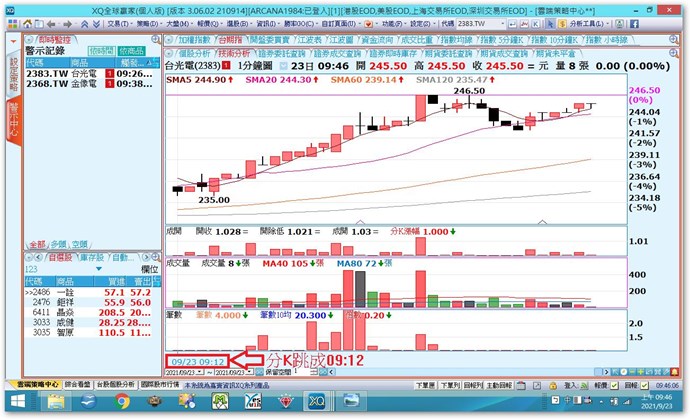Select the pointer cursor tool icon
Viewport: 690px width, 419px height.
(550, 24)
